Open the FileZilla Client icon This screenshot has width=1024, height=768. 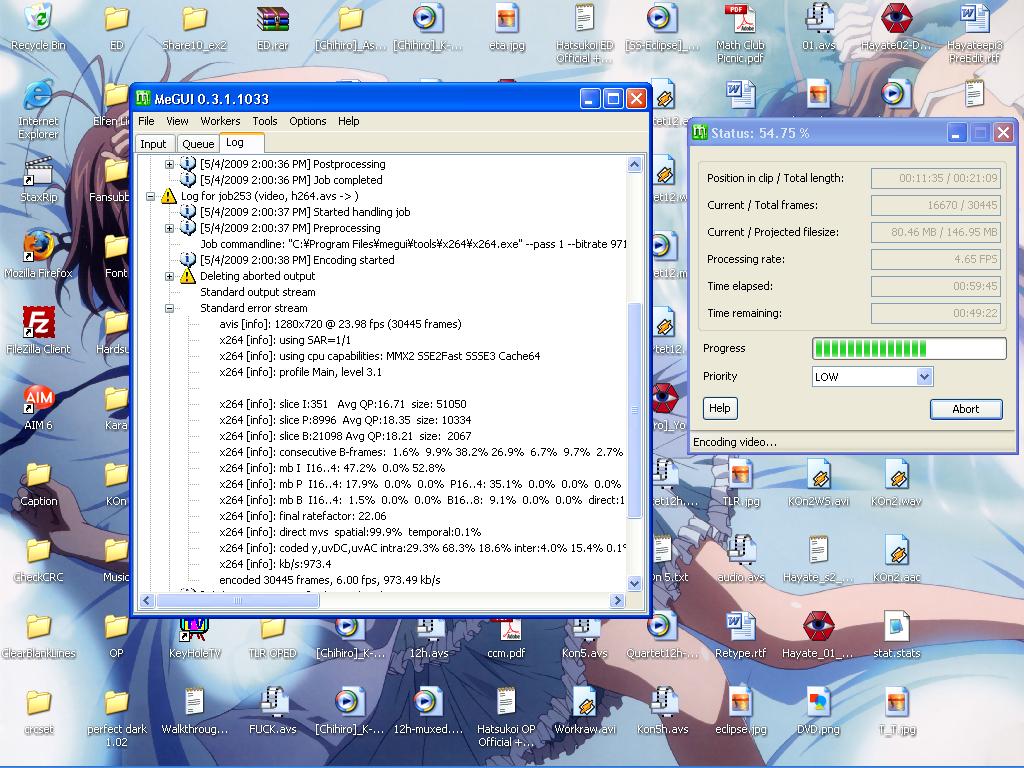coord(38,325)
